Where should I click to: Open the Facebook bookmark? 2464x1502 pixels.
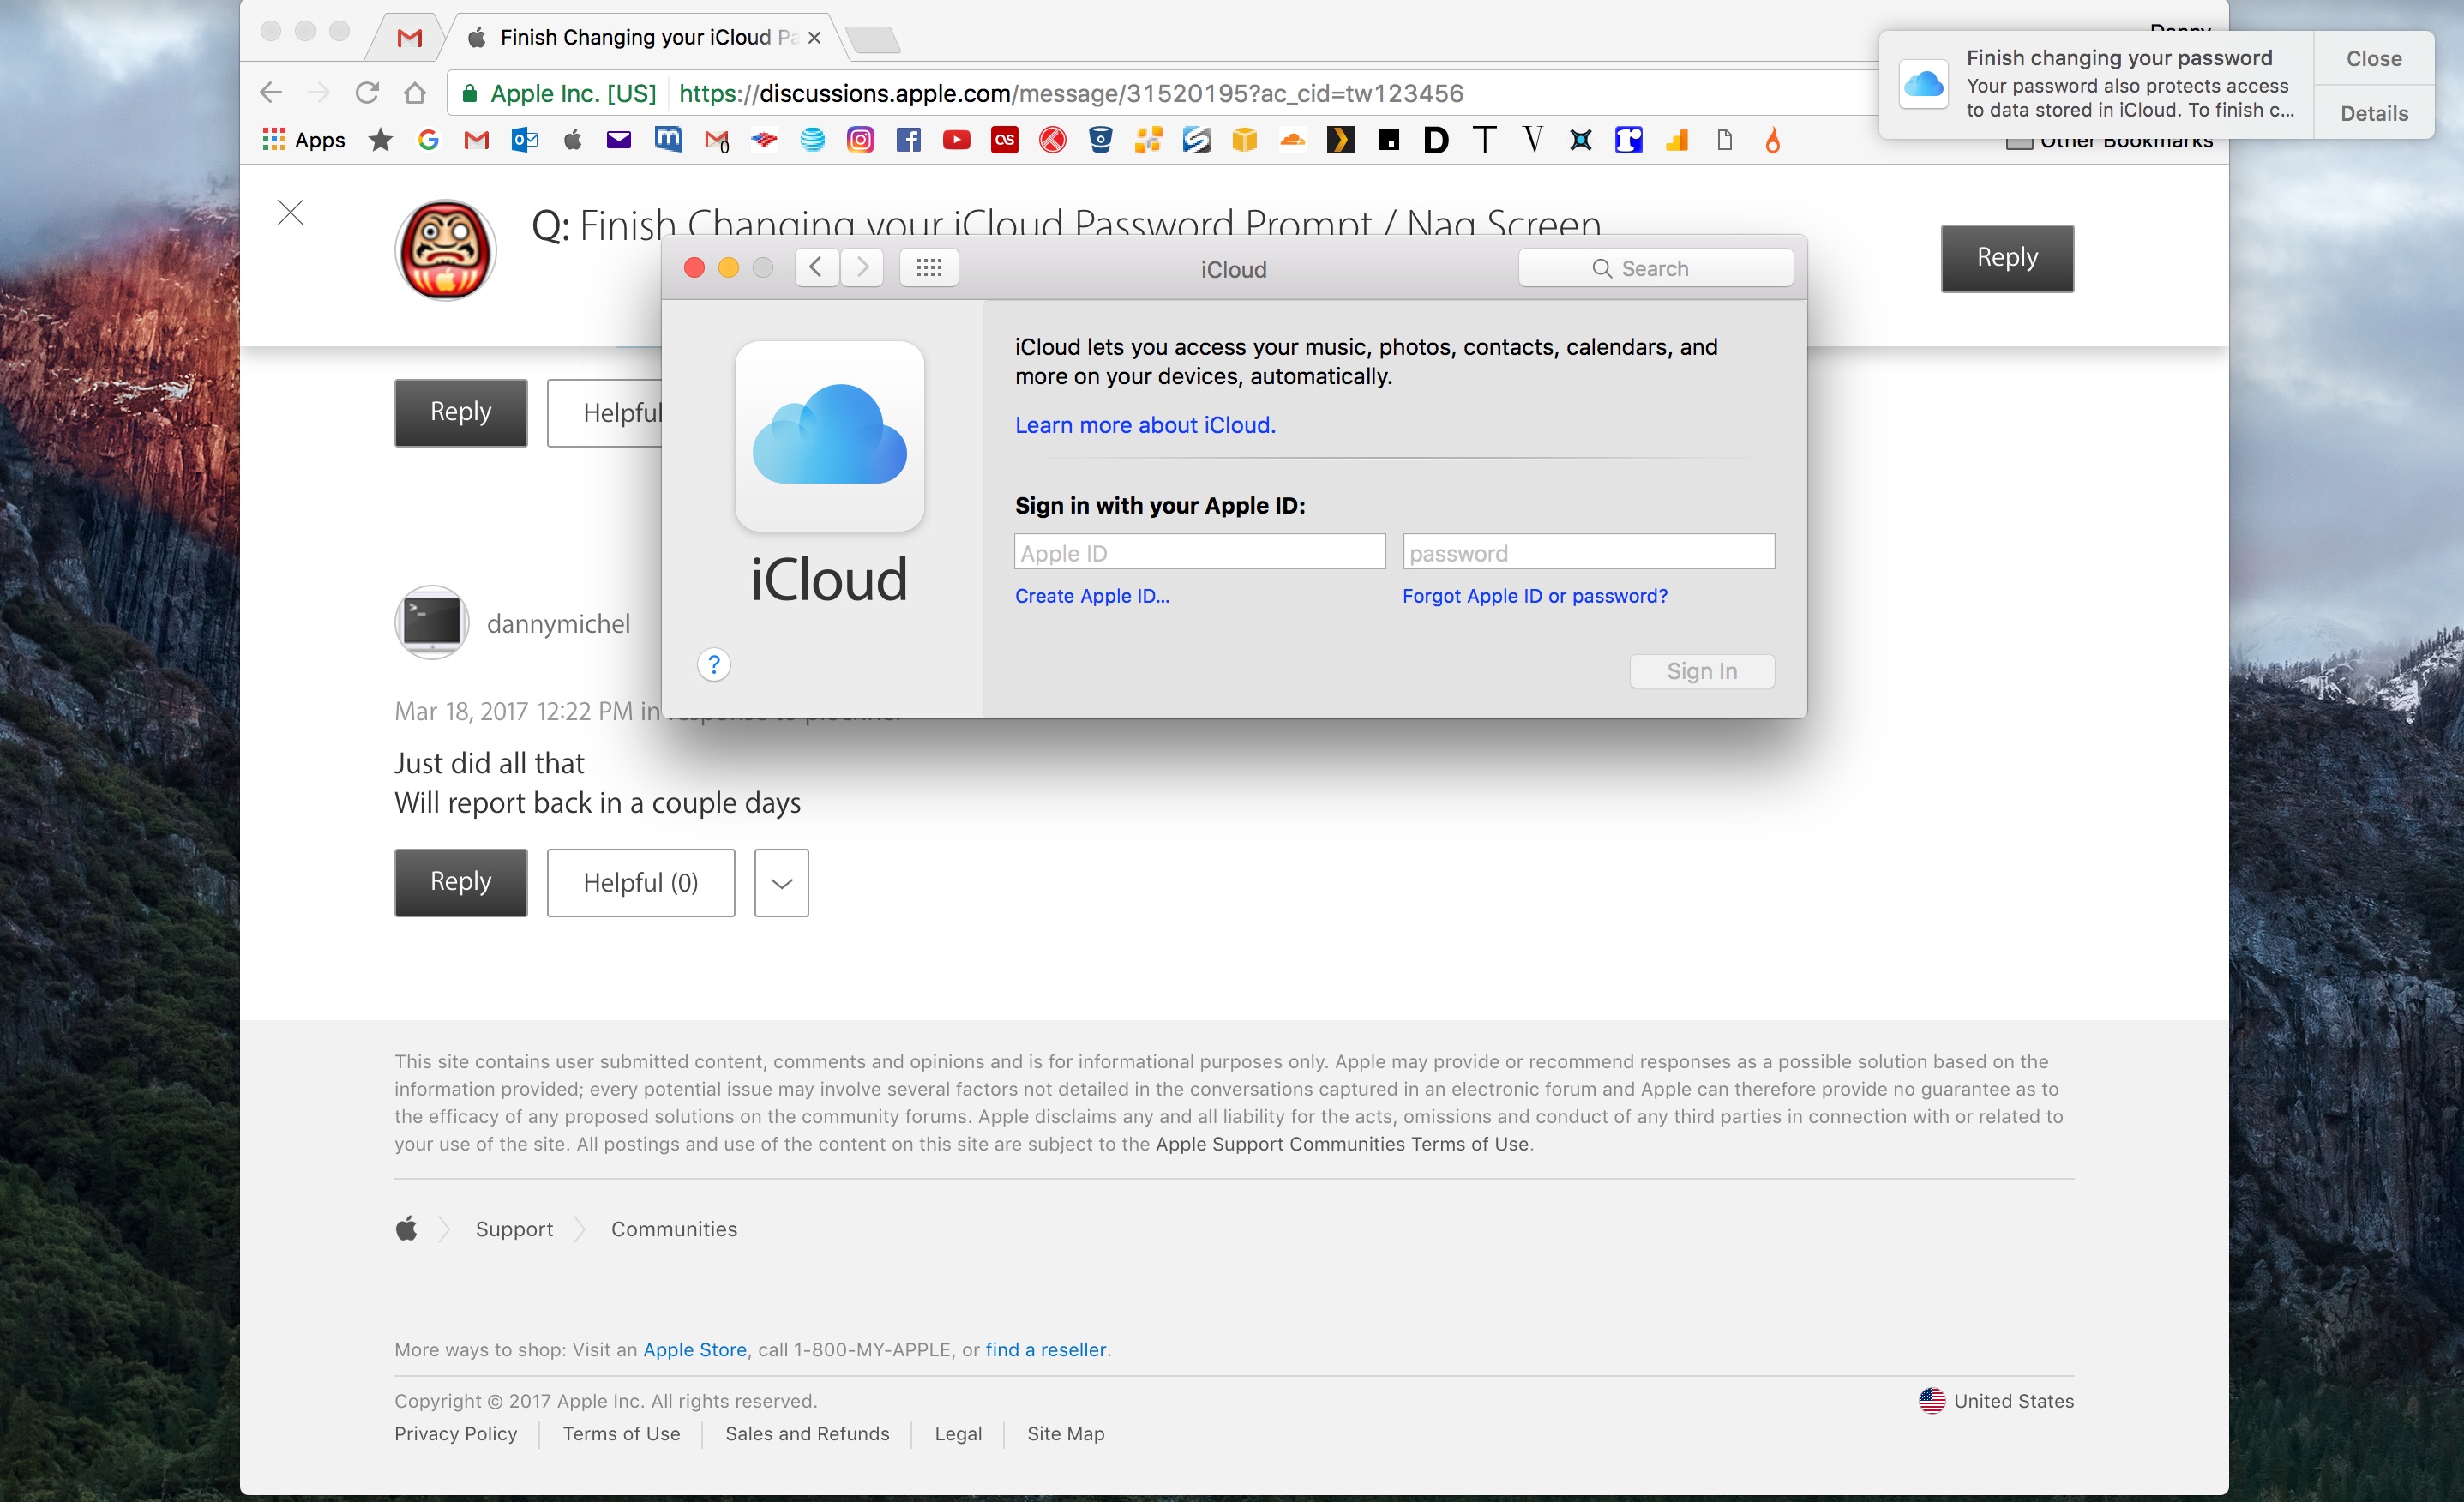click(908, 140)
